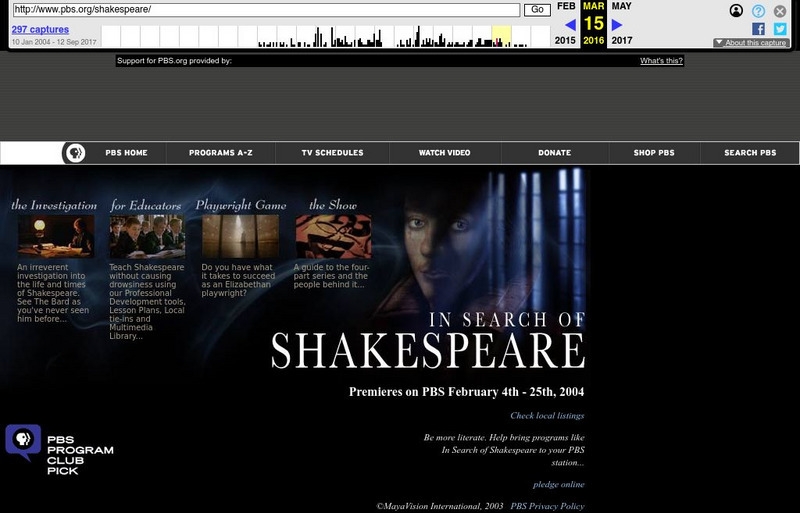The width and height of the screenshot is (800, 513).
Task: Open TV Schedules menu item
Action: pyautogui.click(x=332, y=153)
